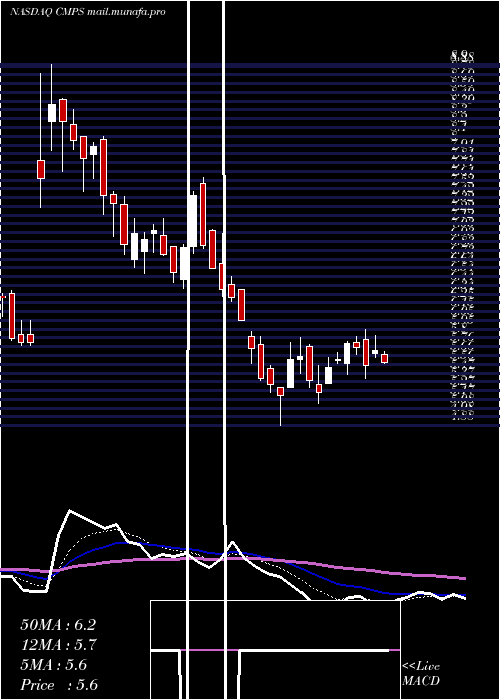500x700 pixels.
Task: Click the '12MA : 5.7' readout
Action: (x=59, y=645)
